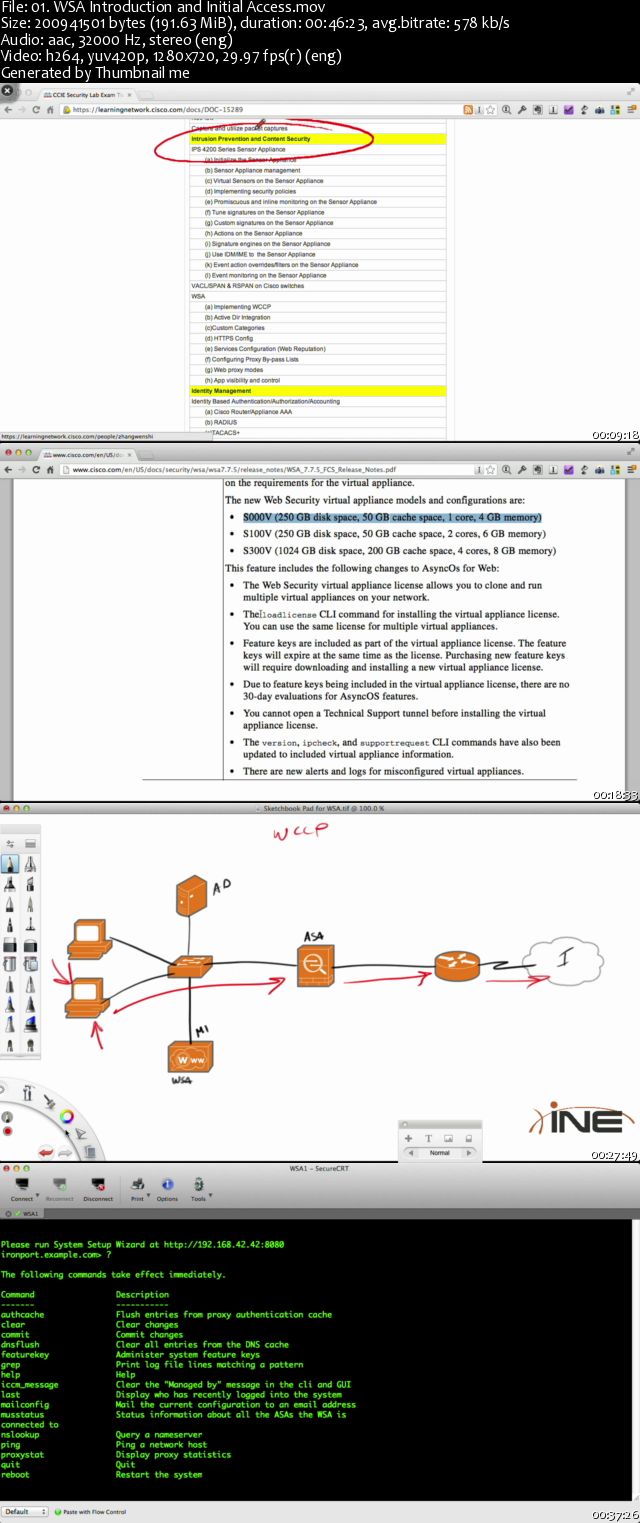640x1523 pixels.
Task: Click add layer plus in layer panel
Action: (408, 1138)
